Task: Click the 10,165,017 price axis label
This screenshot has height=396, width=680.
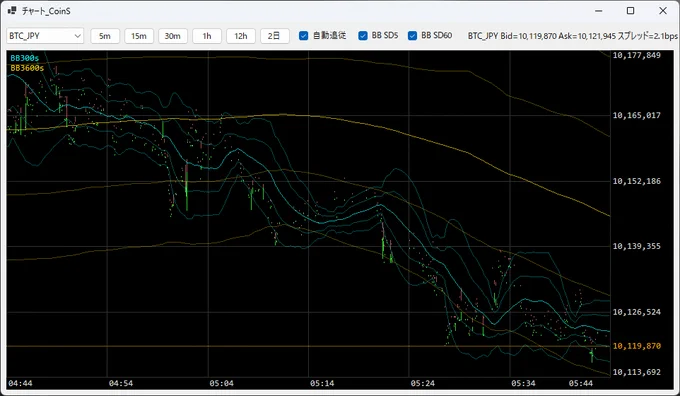Action: 636,115
